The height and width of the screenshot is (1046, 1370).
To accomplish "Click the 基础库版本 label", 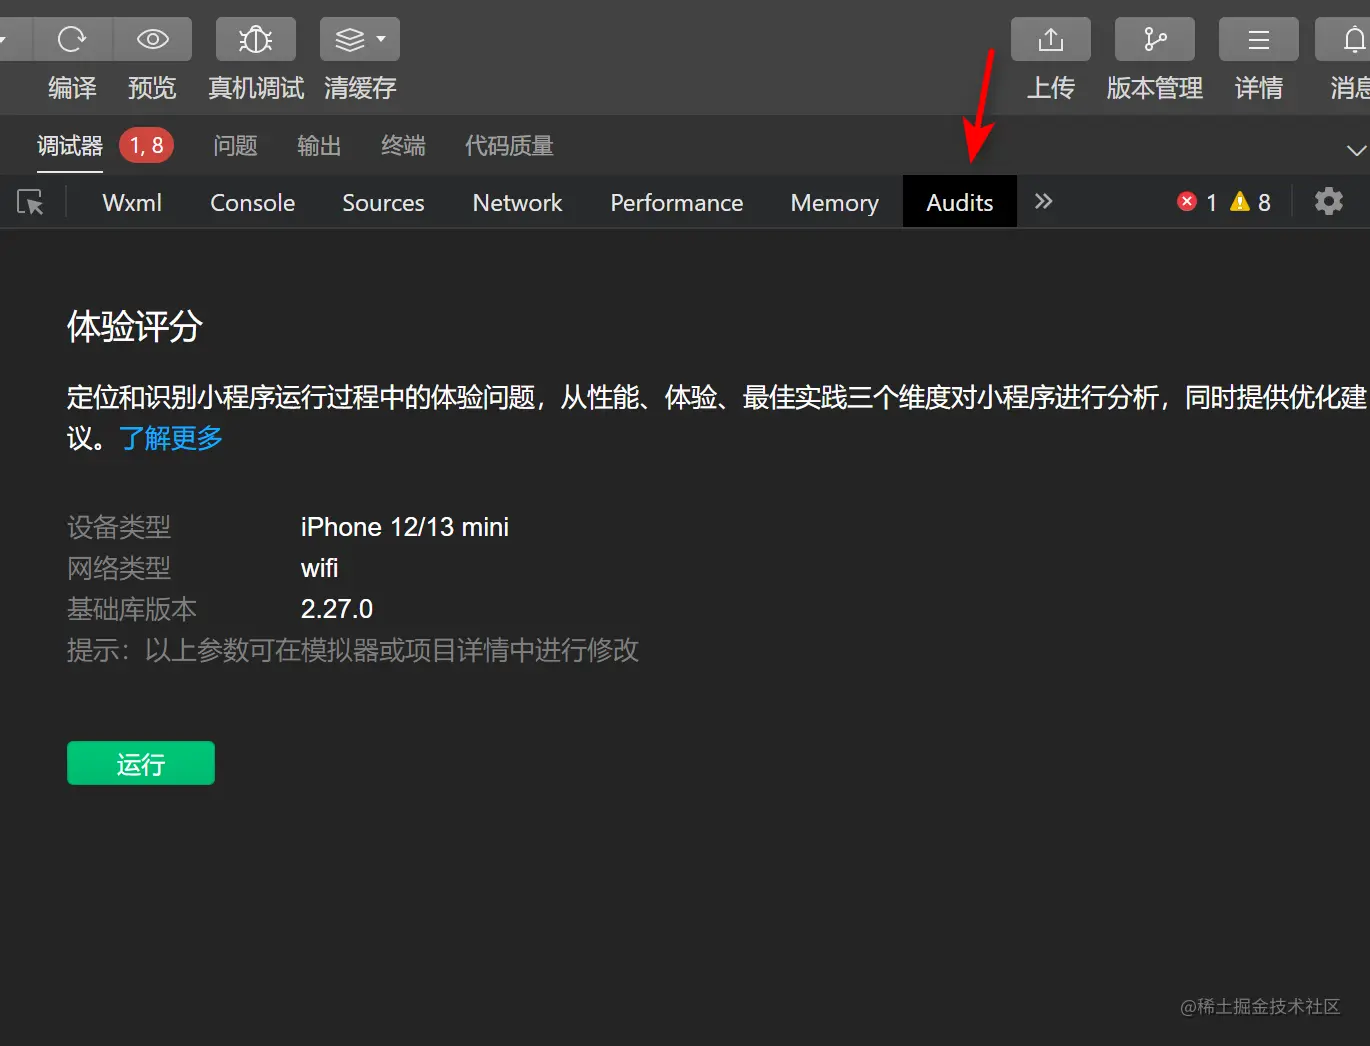I will pyautogui.click(x=132, y=609).
